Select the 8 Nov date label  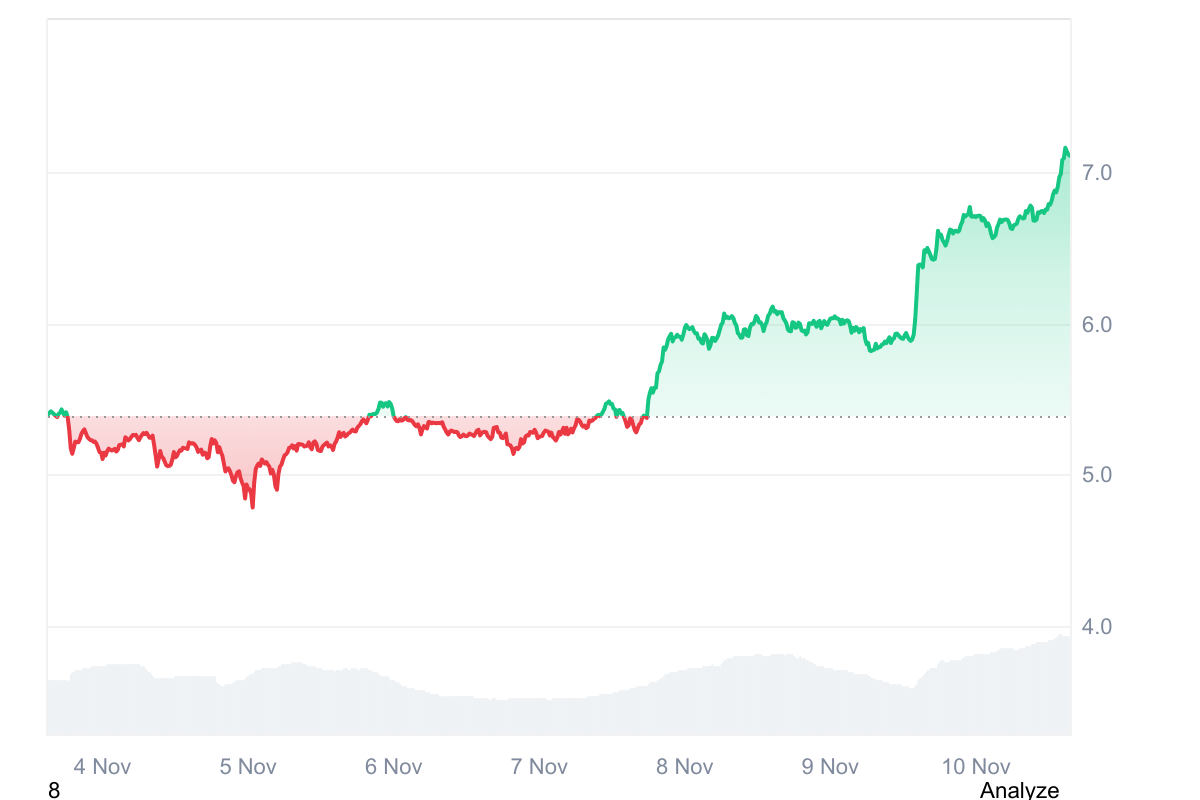coord(685,767)
